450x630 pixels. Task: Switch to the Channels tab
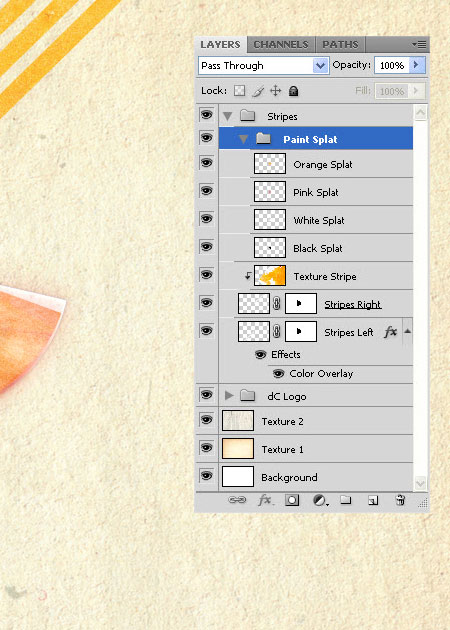[x=281, y=45]
